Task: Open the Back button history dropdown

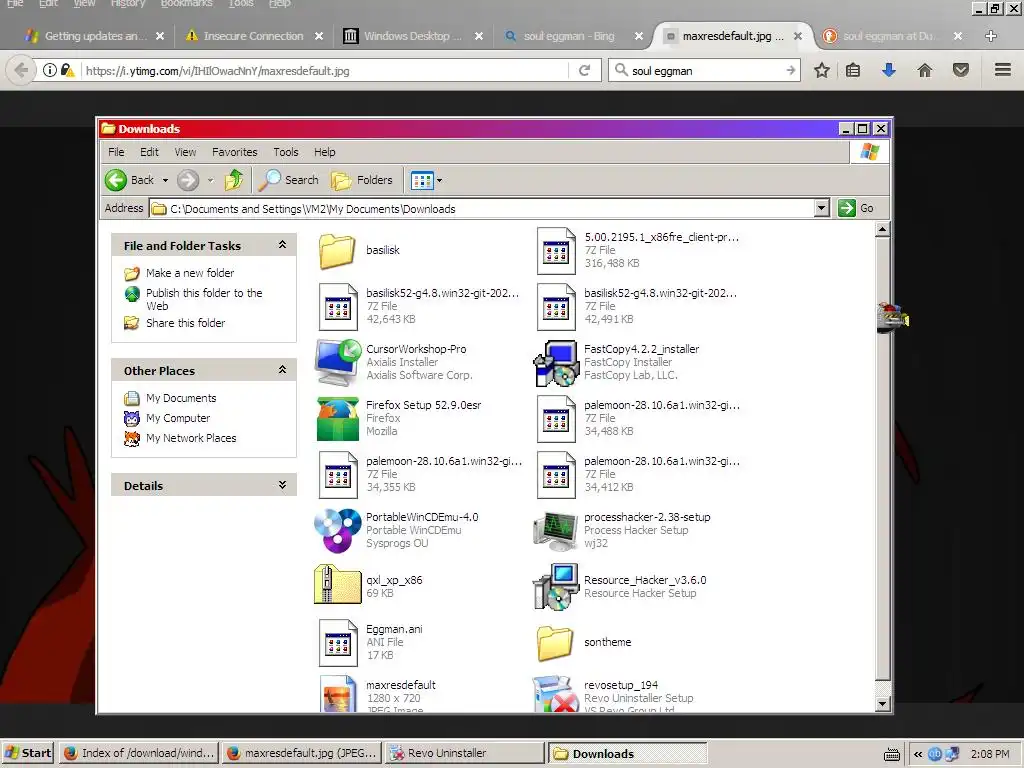Action: [165, 180]
